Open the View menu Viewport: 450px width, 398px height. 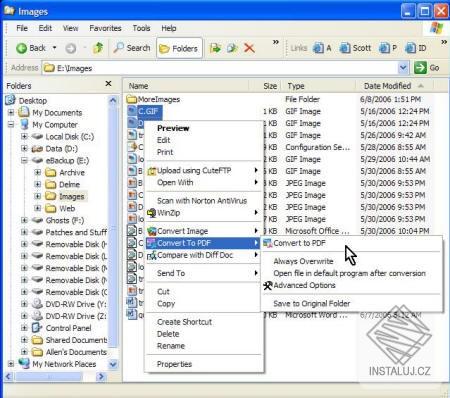click(70, 28)
